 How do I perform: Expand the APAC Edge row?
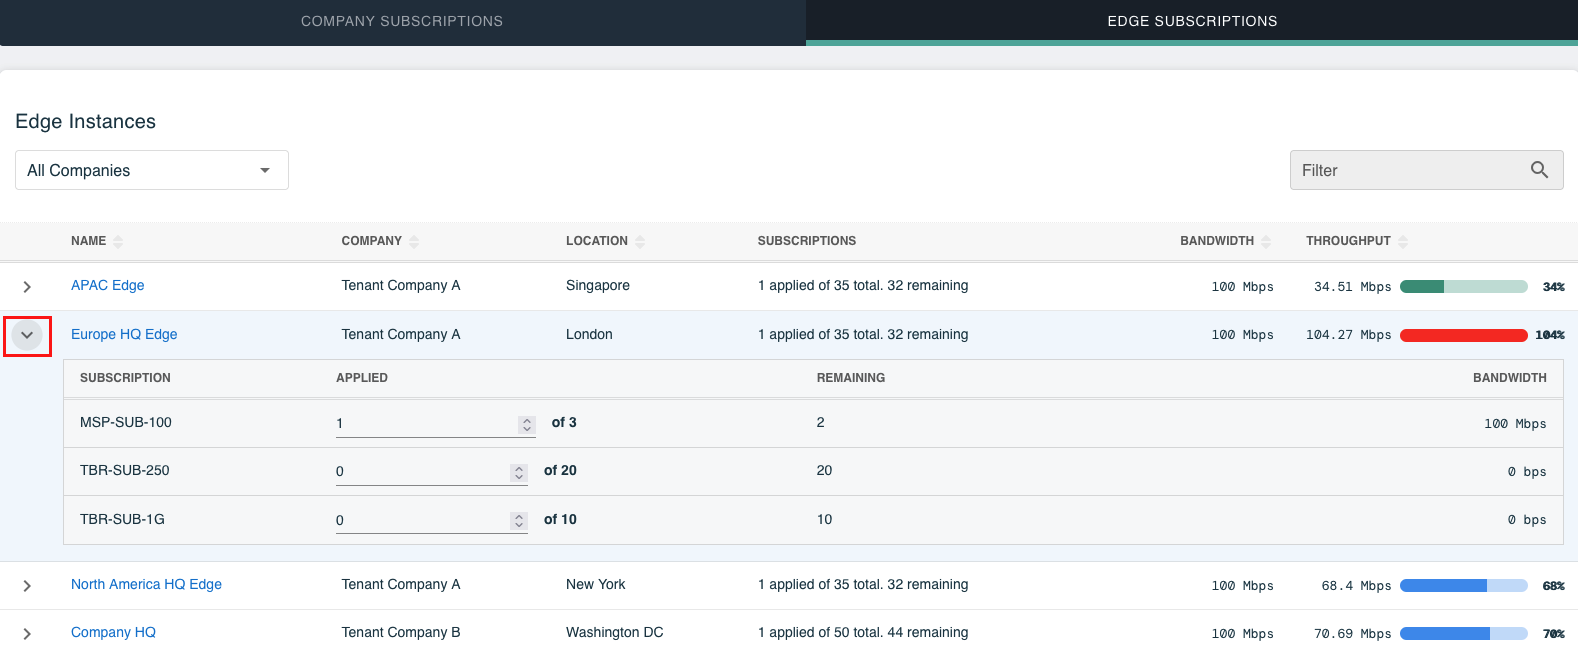click(27, 287)
